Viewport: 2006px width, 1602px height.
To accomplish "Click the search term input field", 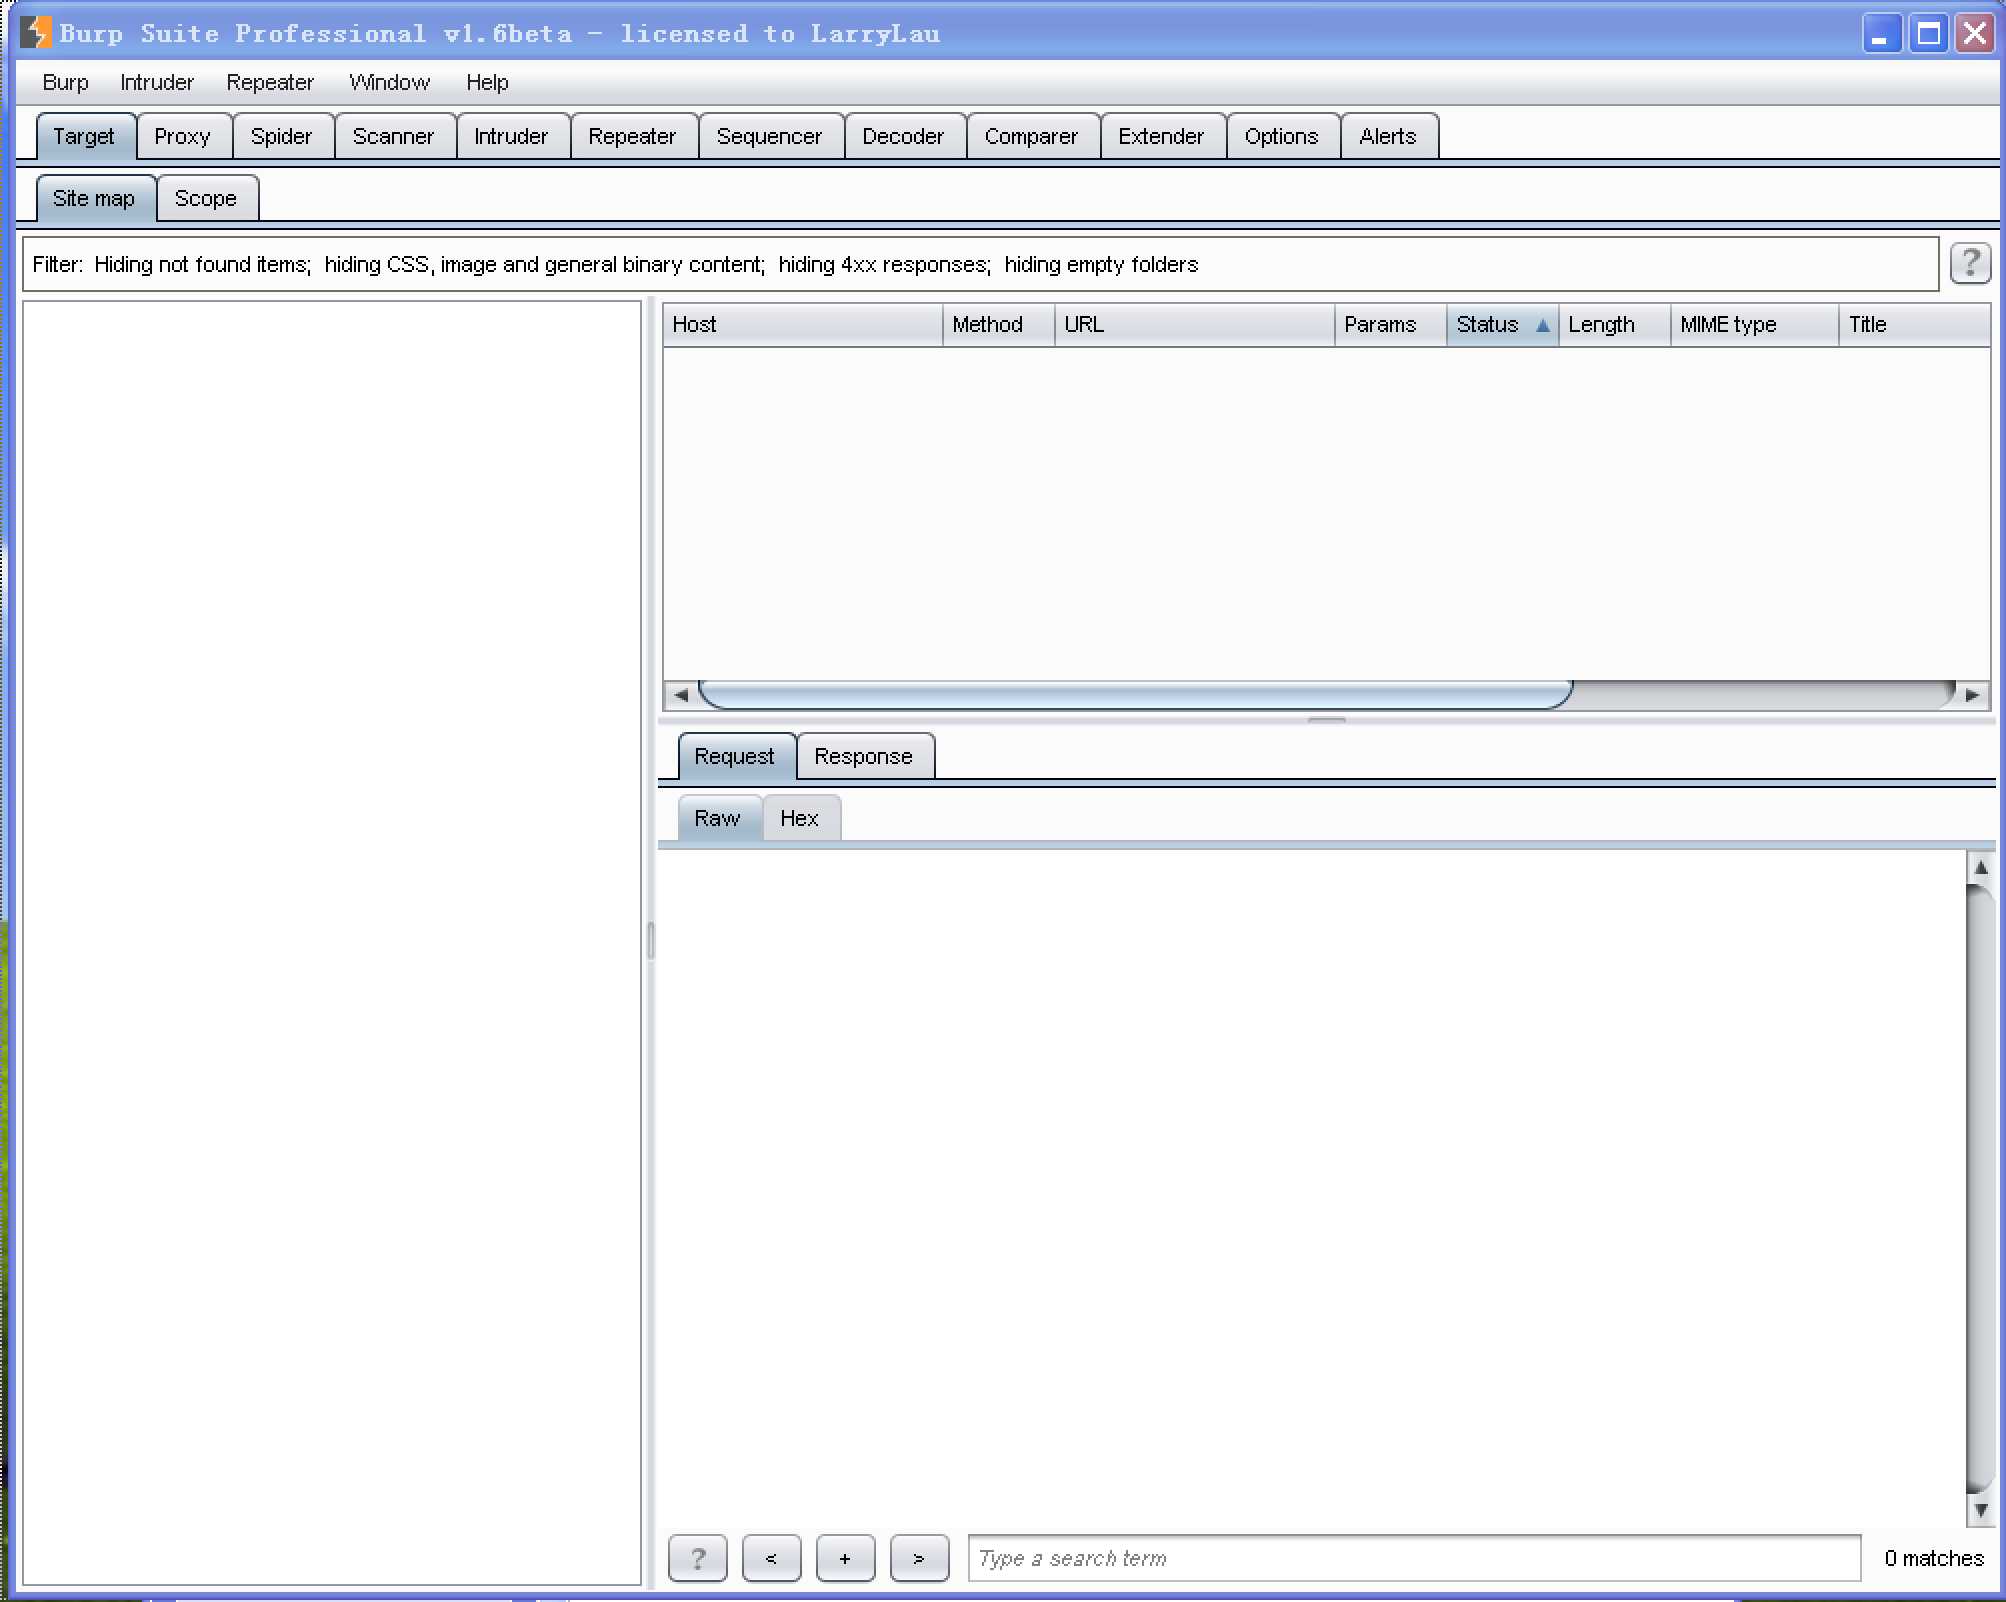I will tap(1414, 1558).
